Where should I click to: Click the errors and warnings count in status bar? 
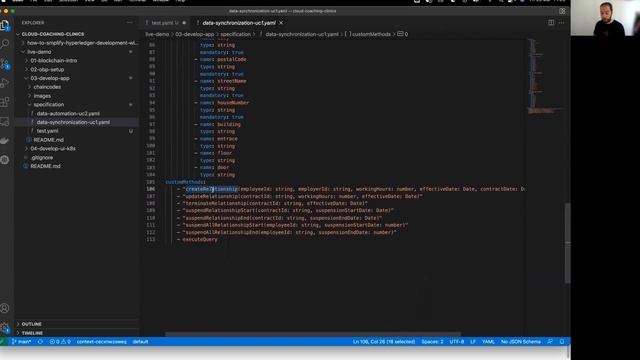[60, 342]
